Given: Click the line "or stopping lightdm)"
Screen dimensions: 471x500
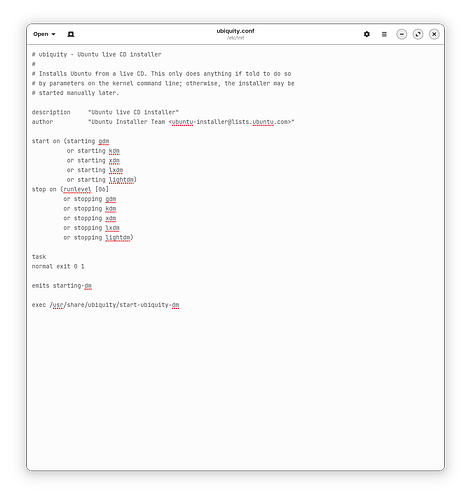Looking at the screenshot, I should 98,238.
